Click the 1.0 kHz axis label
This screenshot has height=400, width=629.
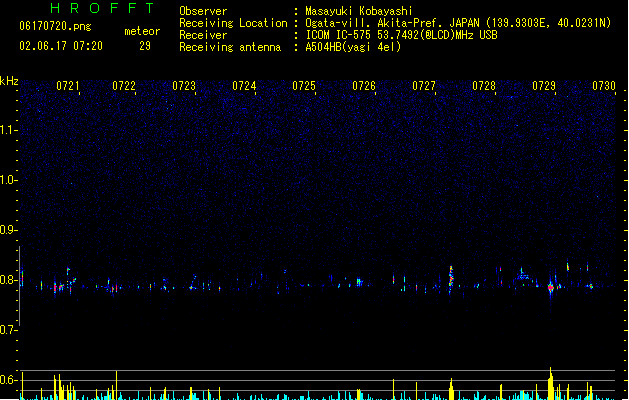coord(7,180)
